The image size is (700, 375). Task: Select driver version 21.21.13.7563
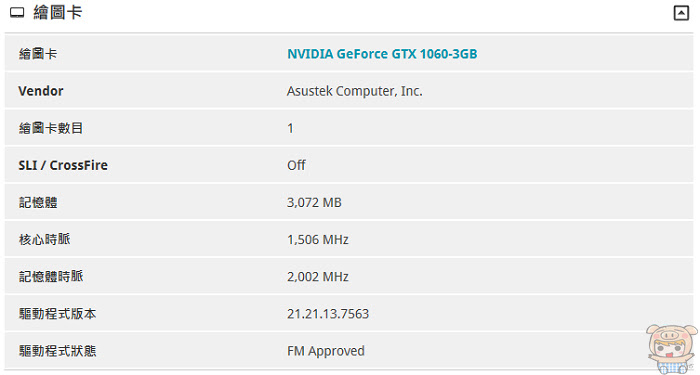(x=328, y=314)
